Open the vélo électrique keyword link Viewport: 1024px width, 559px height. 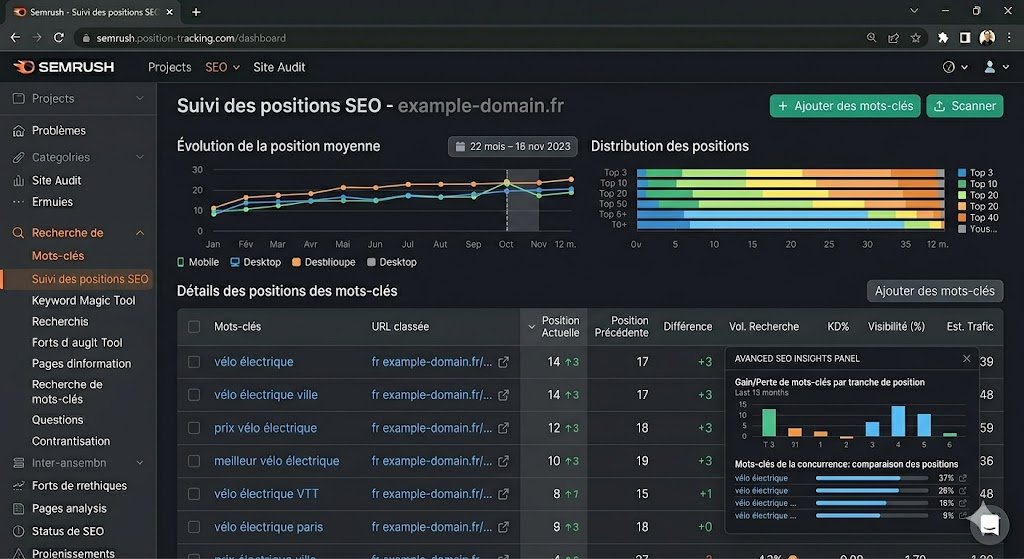point(253,362)
